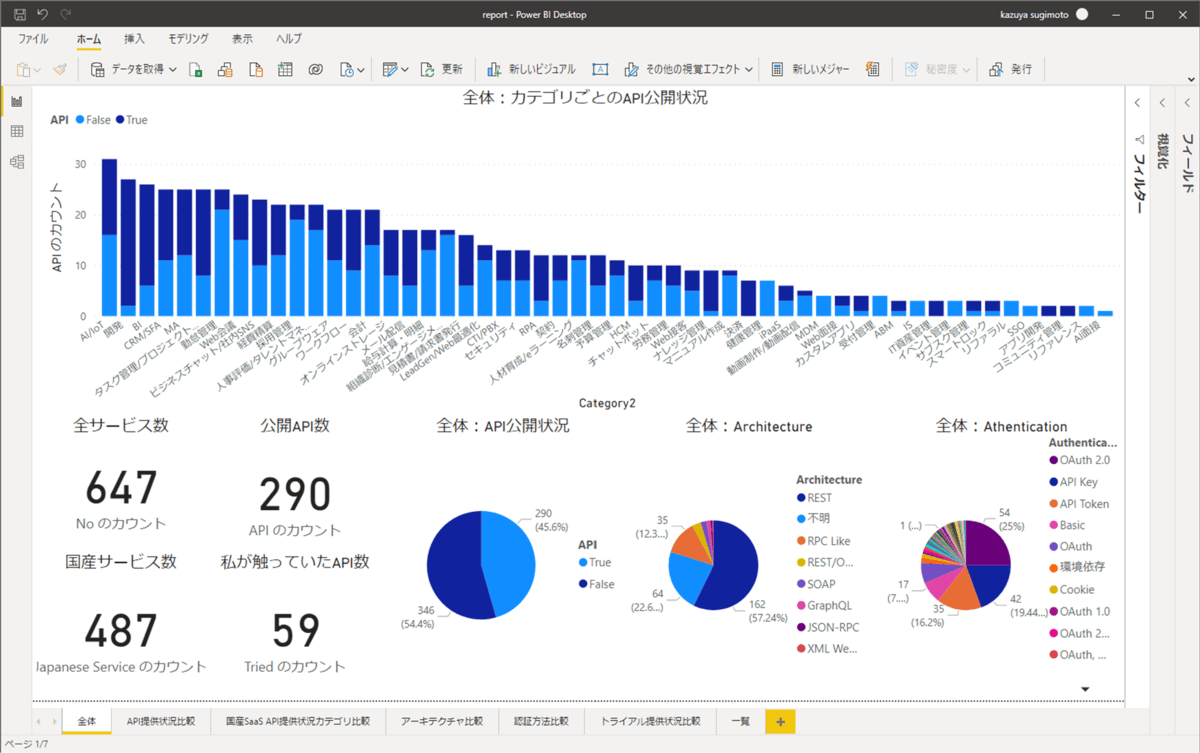Click the quick measure calculator icon
The height and width of the screenshot is (753, 1200).
pyautogui.click(x=873, y=69)
